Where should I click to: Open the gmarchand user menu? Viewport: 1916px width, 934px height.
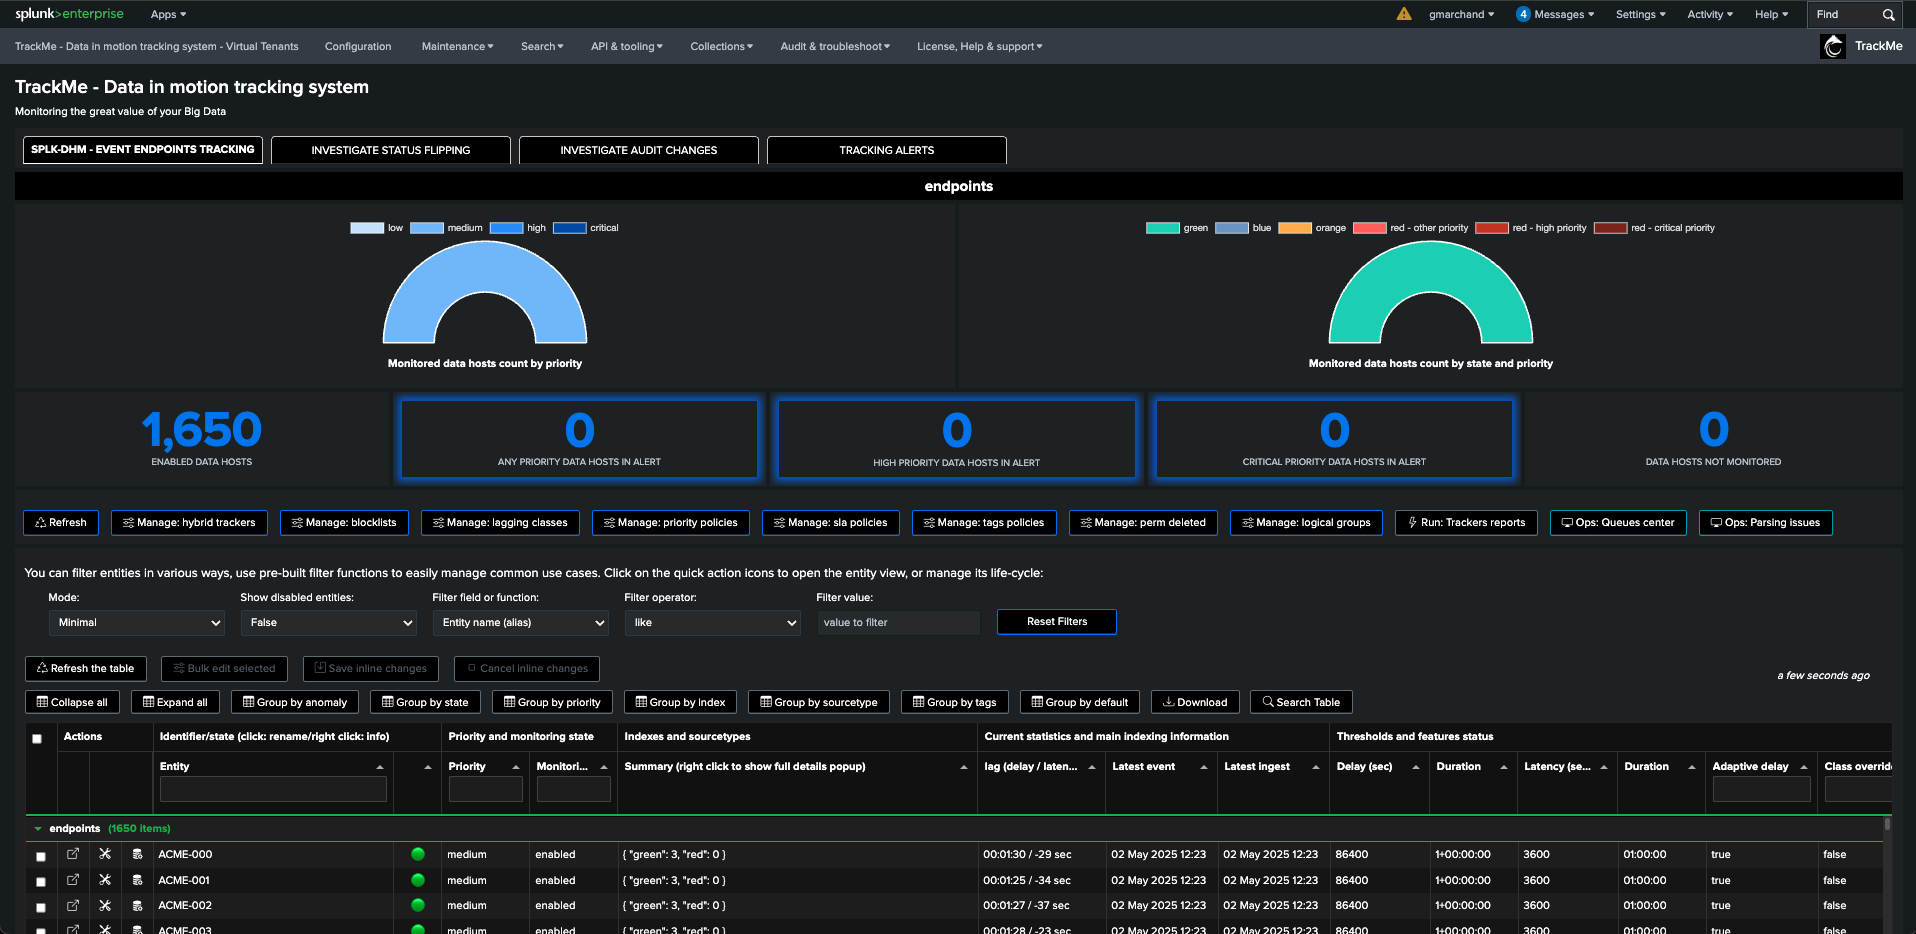(1461, 14)
